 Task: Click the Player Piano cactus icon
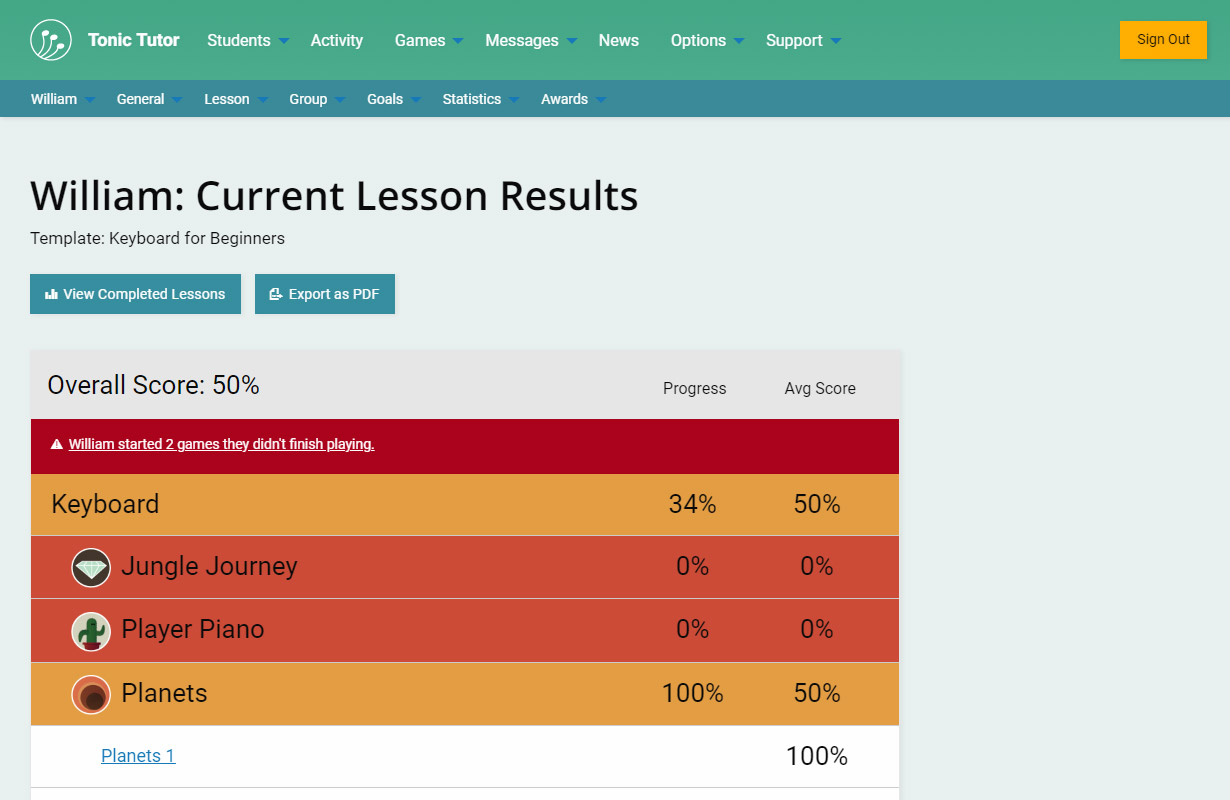point(91,631)
